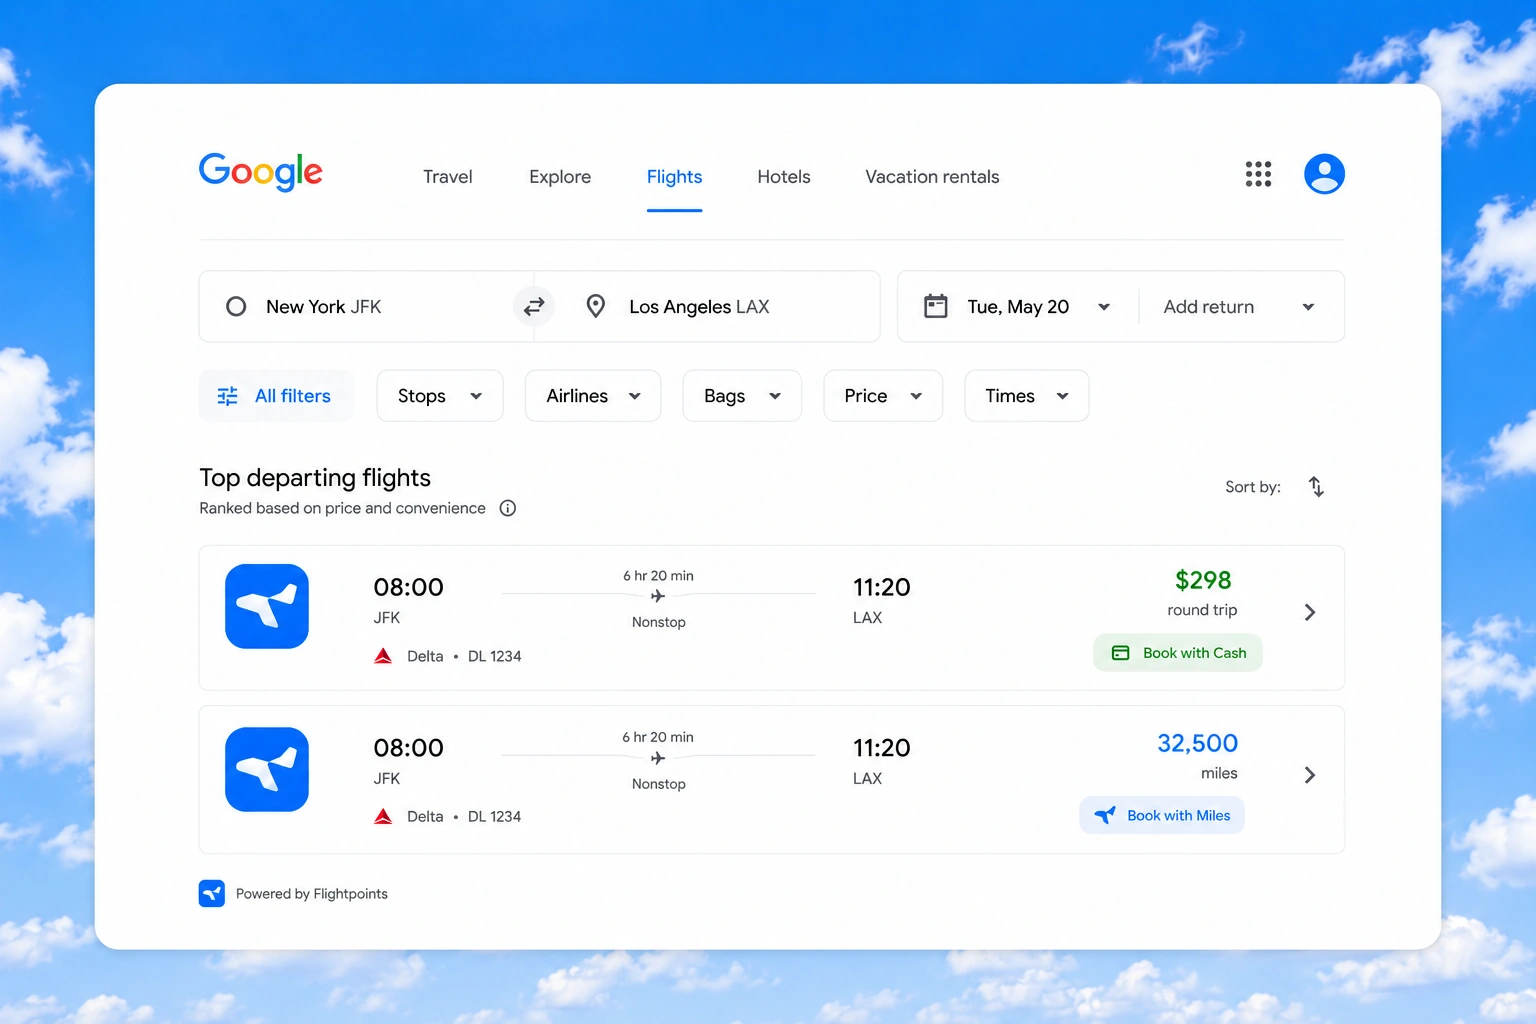Click the round trip label
Image resolution: width=1536 pixels, height=1024 pixels.
[x=1202, y=610]
